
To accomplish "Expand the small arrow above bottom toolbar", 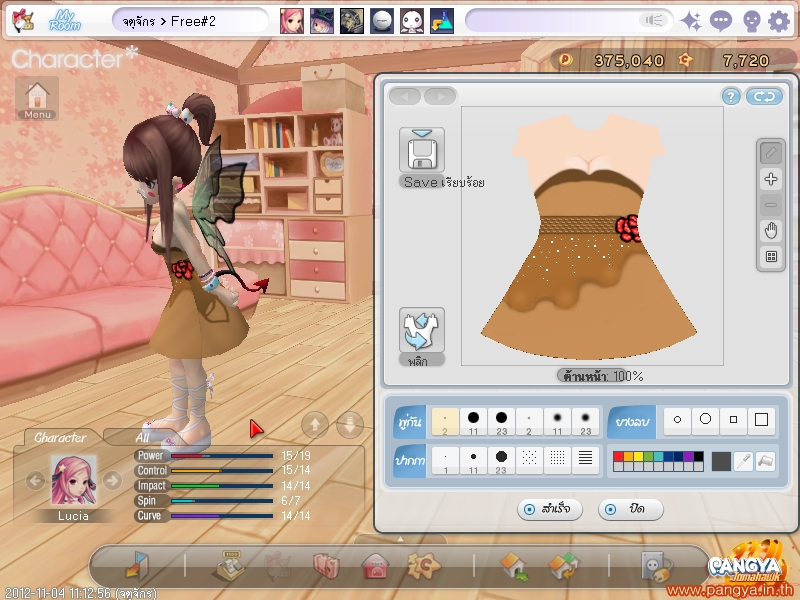I will [401, 539].
